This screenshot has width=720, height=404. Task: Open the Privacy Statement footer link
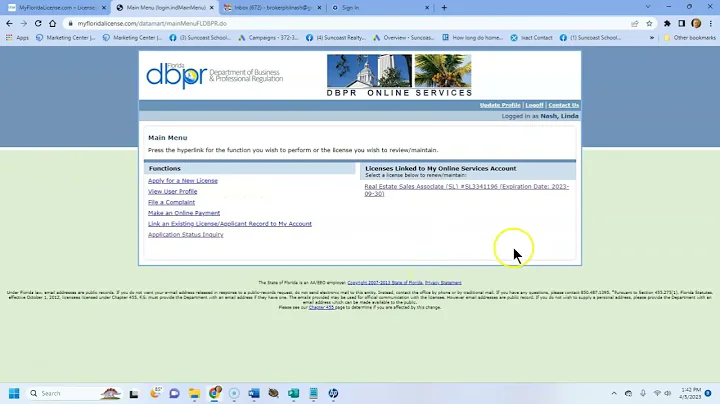click(443, 283)
